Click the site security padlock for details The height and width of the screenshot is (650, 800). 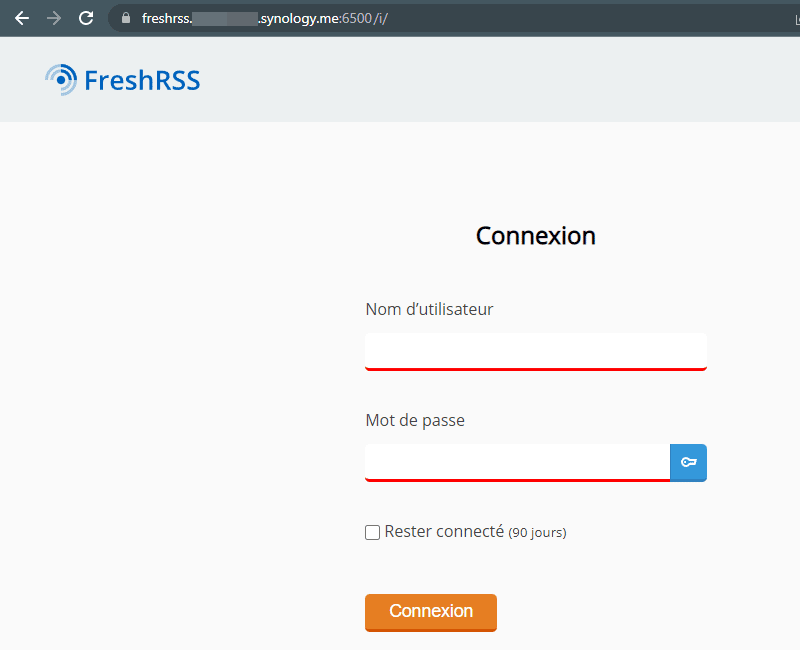coord(124,17)
